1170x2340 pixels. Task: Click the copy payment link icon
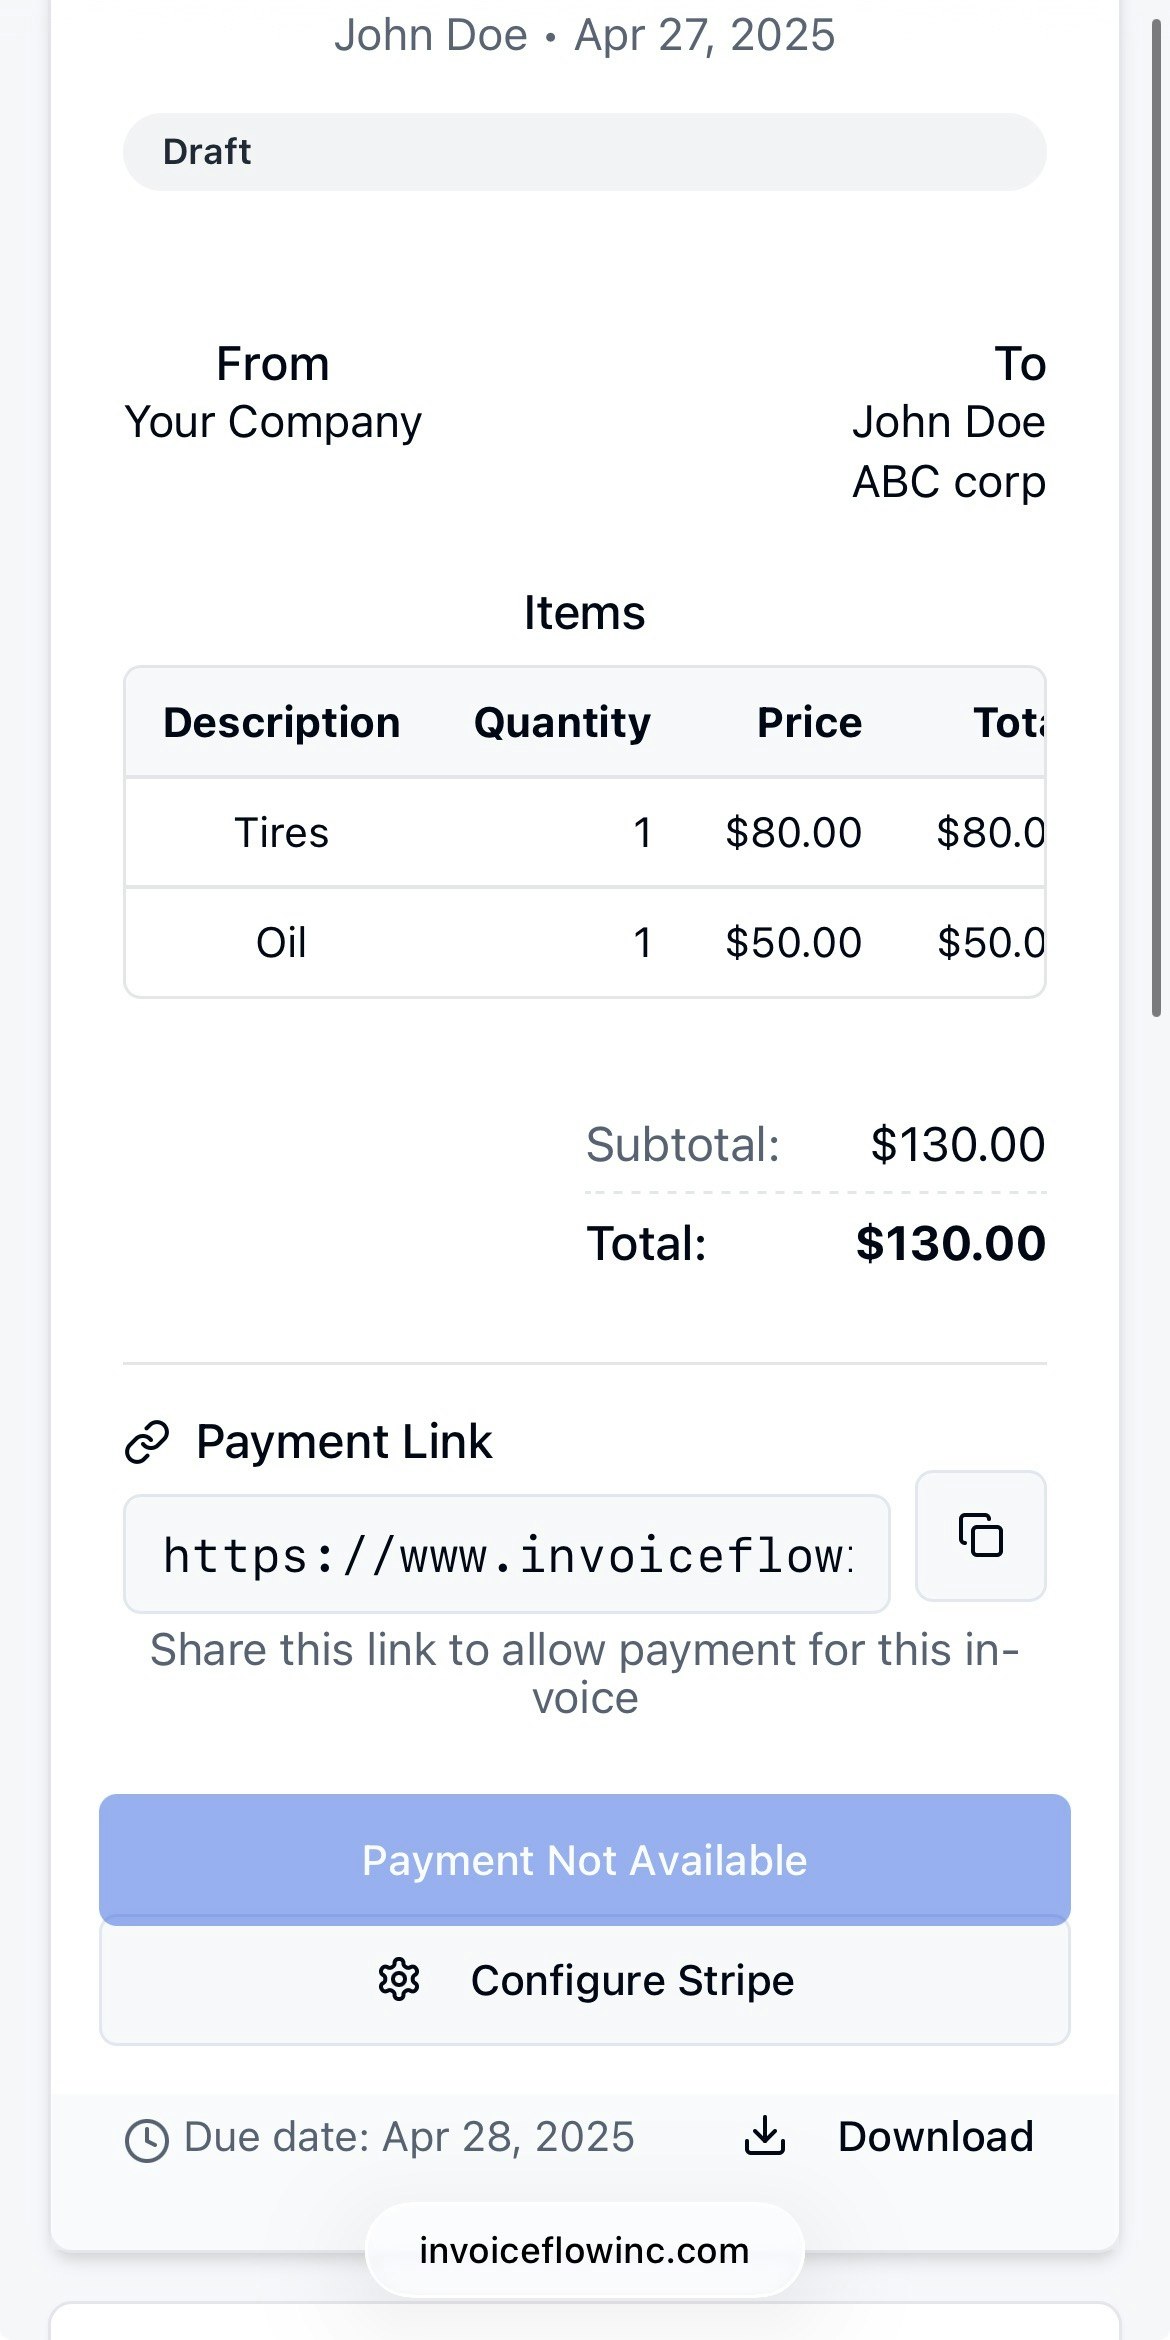[x=980, y=1535]
